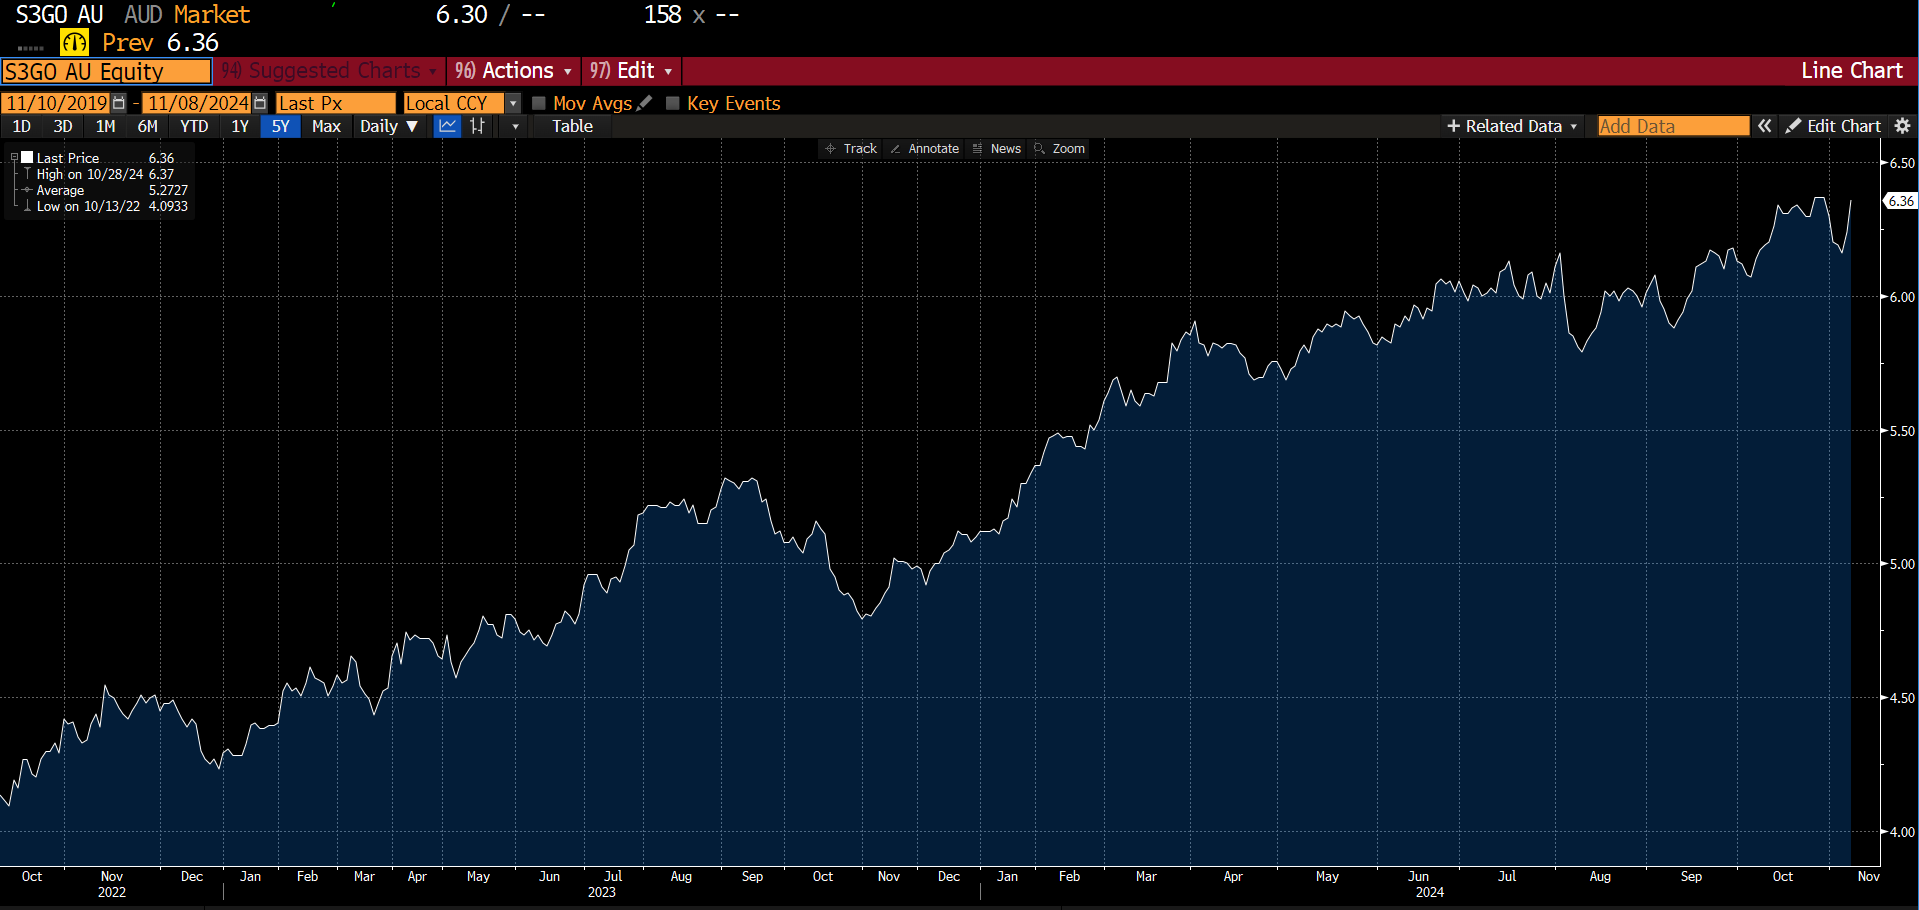1919x910 pixels.
Task: Open the Actions menu
Action: pos(513,71)
